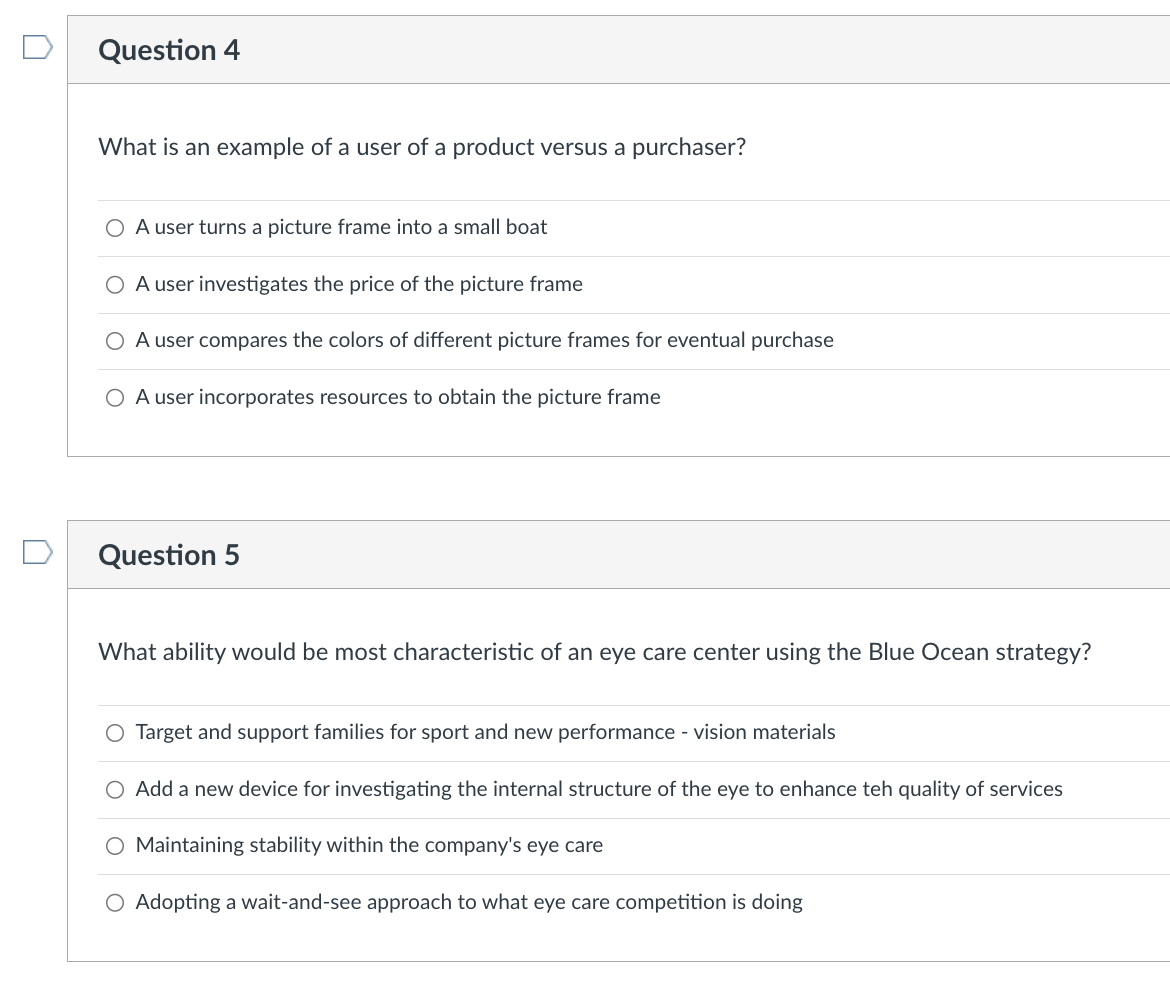Flag Question 5 with the bookmark icon
This screenshot has width=1170, height=1002.
[37, 552]
